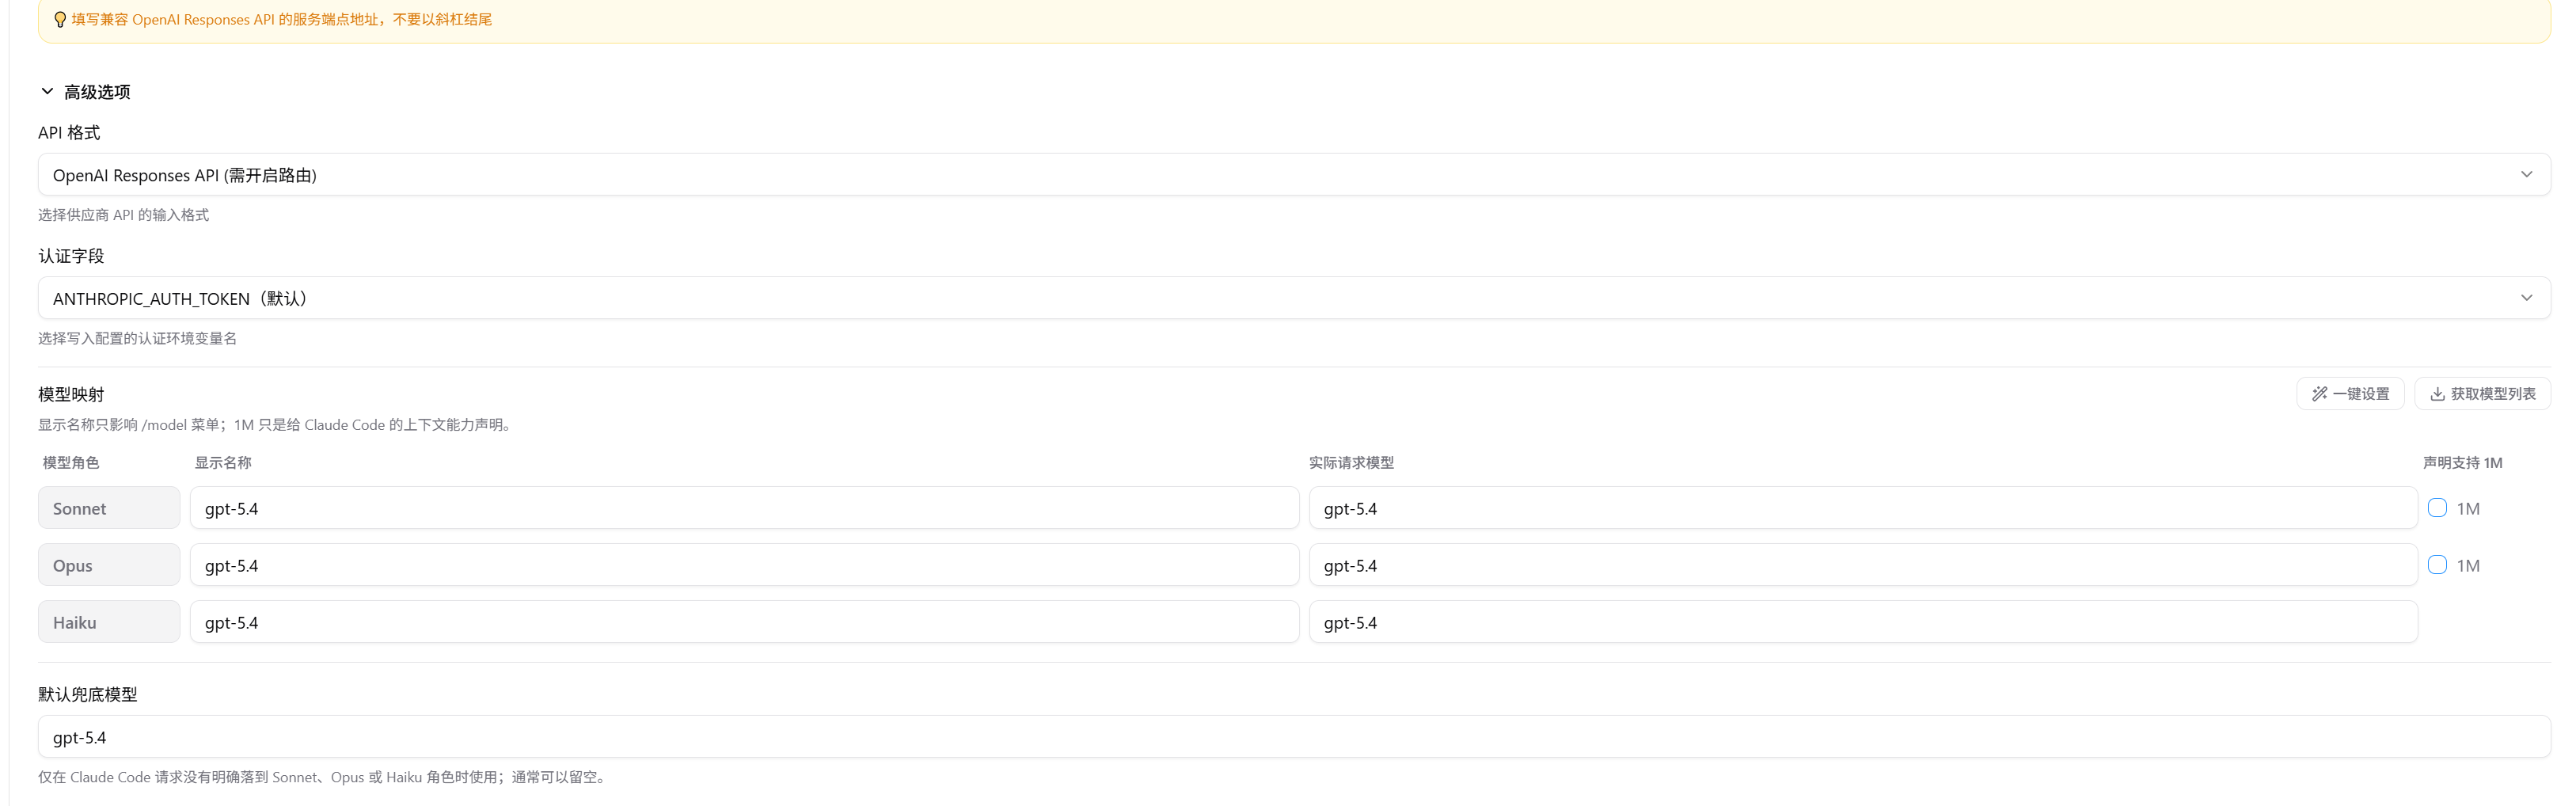Click the Opus model role label
The image size is (2576, 806).
point(109,565)
